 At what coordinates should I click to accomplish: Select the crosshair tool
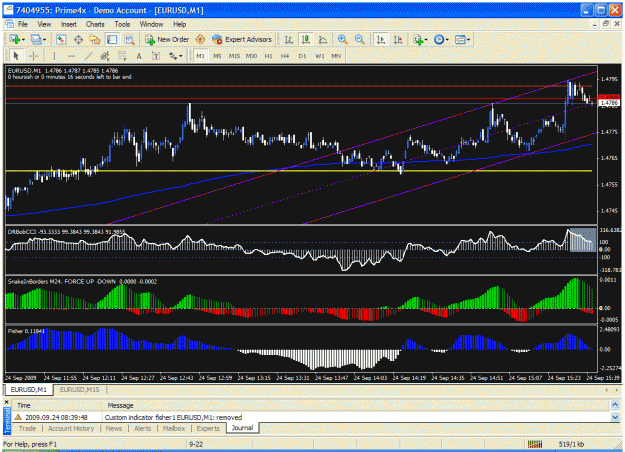click(33, 56)
